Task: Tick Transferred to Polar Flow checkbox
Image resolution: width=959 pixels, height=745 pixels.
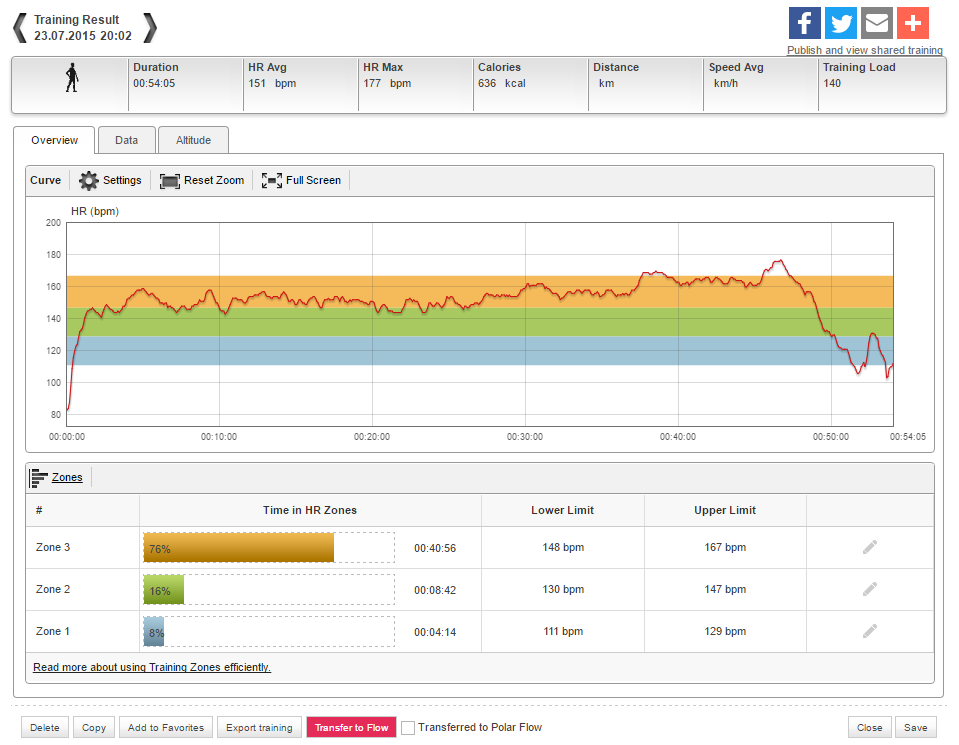Action: 408,727
